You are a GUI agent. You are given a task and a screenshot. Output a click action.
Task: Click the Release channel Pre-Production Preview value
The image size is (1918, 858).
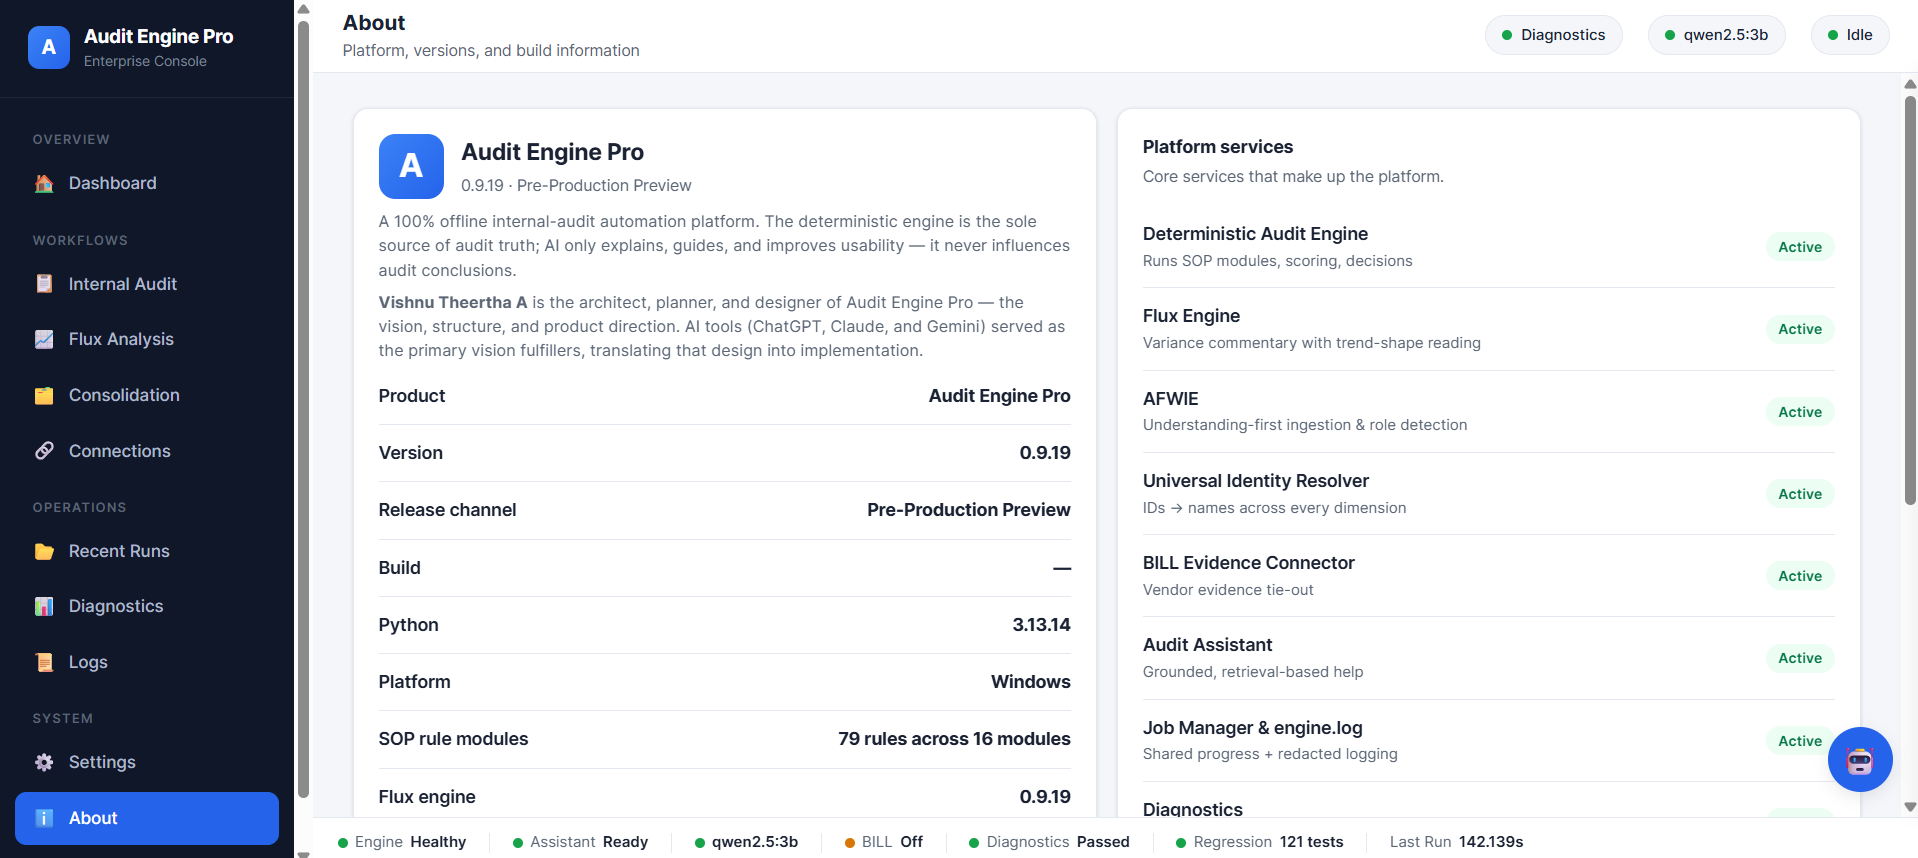pyautogui.click(x=968, y=510)
